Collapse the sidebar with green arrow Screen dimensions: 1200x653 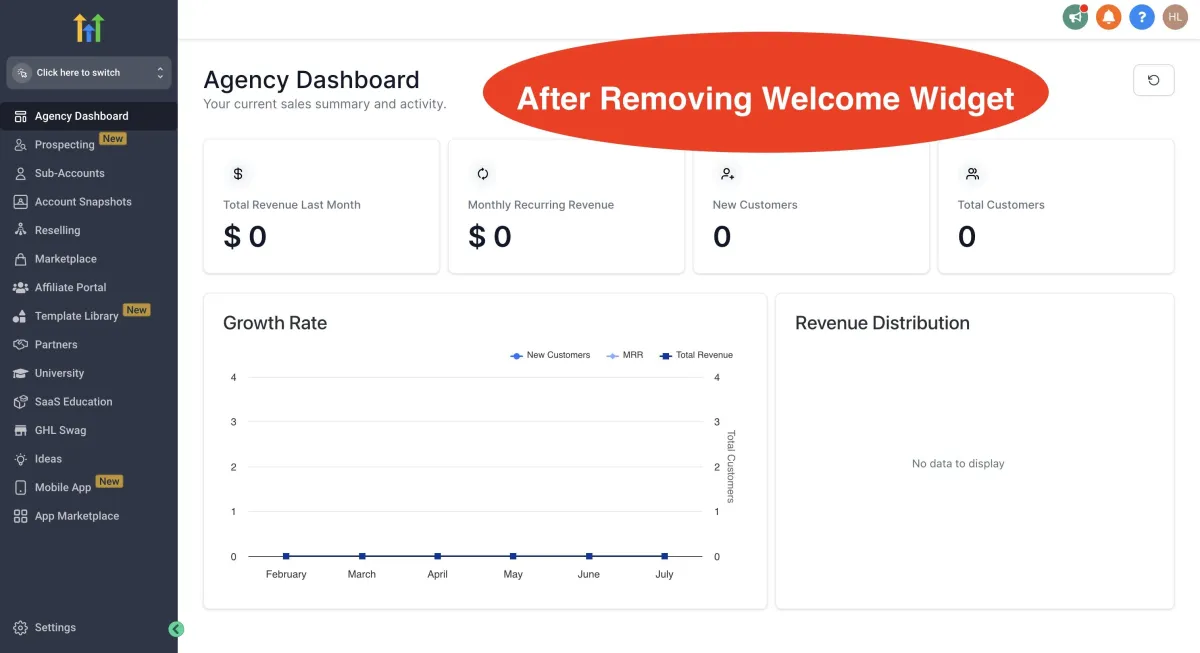coord(176,629)
